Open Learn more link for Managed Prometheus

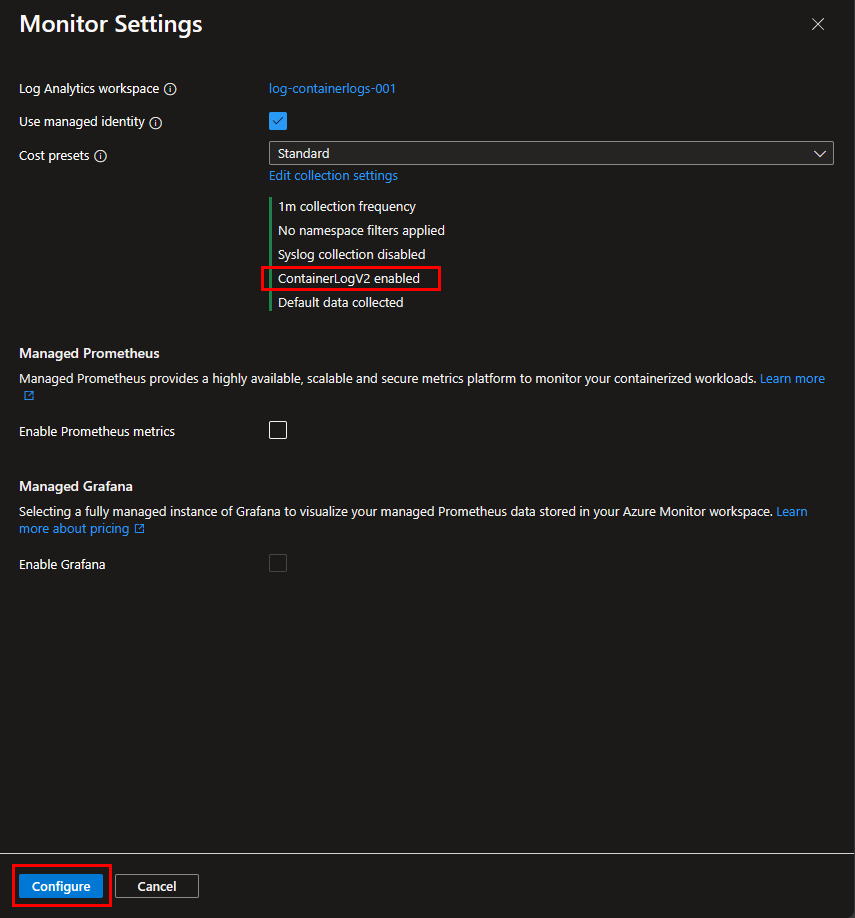click(792, 379)
